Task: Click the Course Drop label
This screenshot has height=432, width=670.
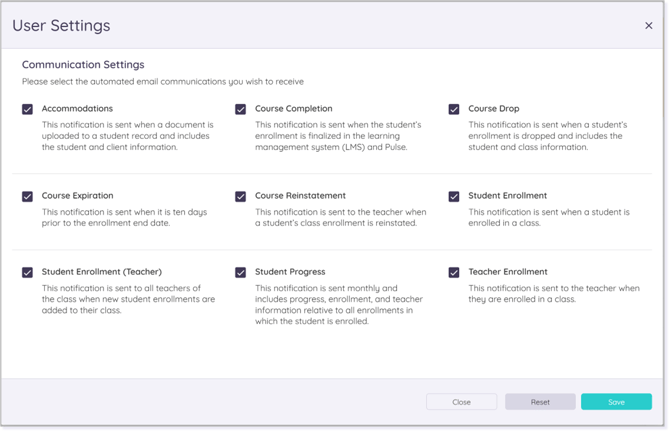Action: coord(494,109)
